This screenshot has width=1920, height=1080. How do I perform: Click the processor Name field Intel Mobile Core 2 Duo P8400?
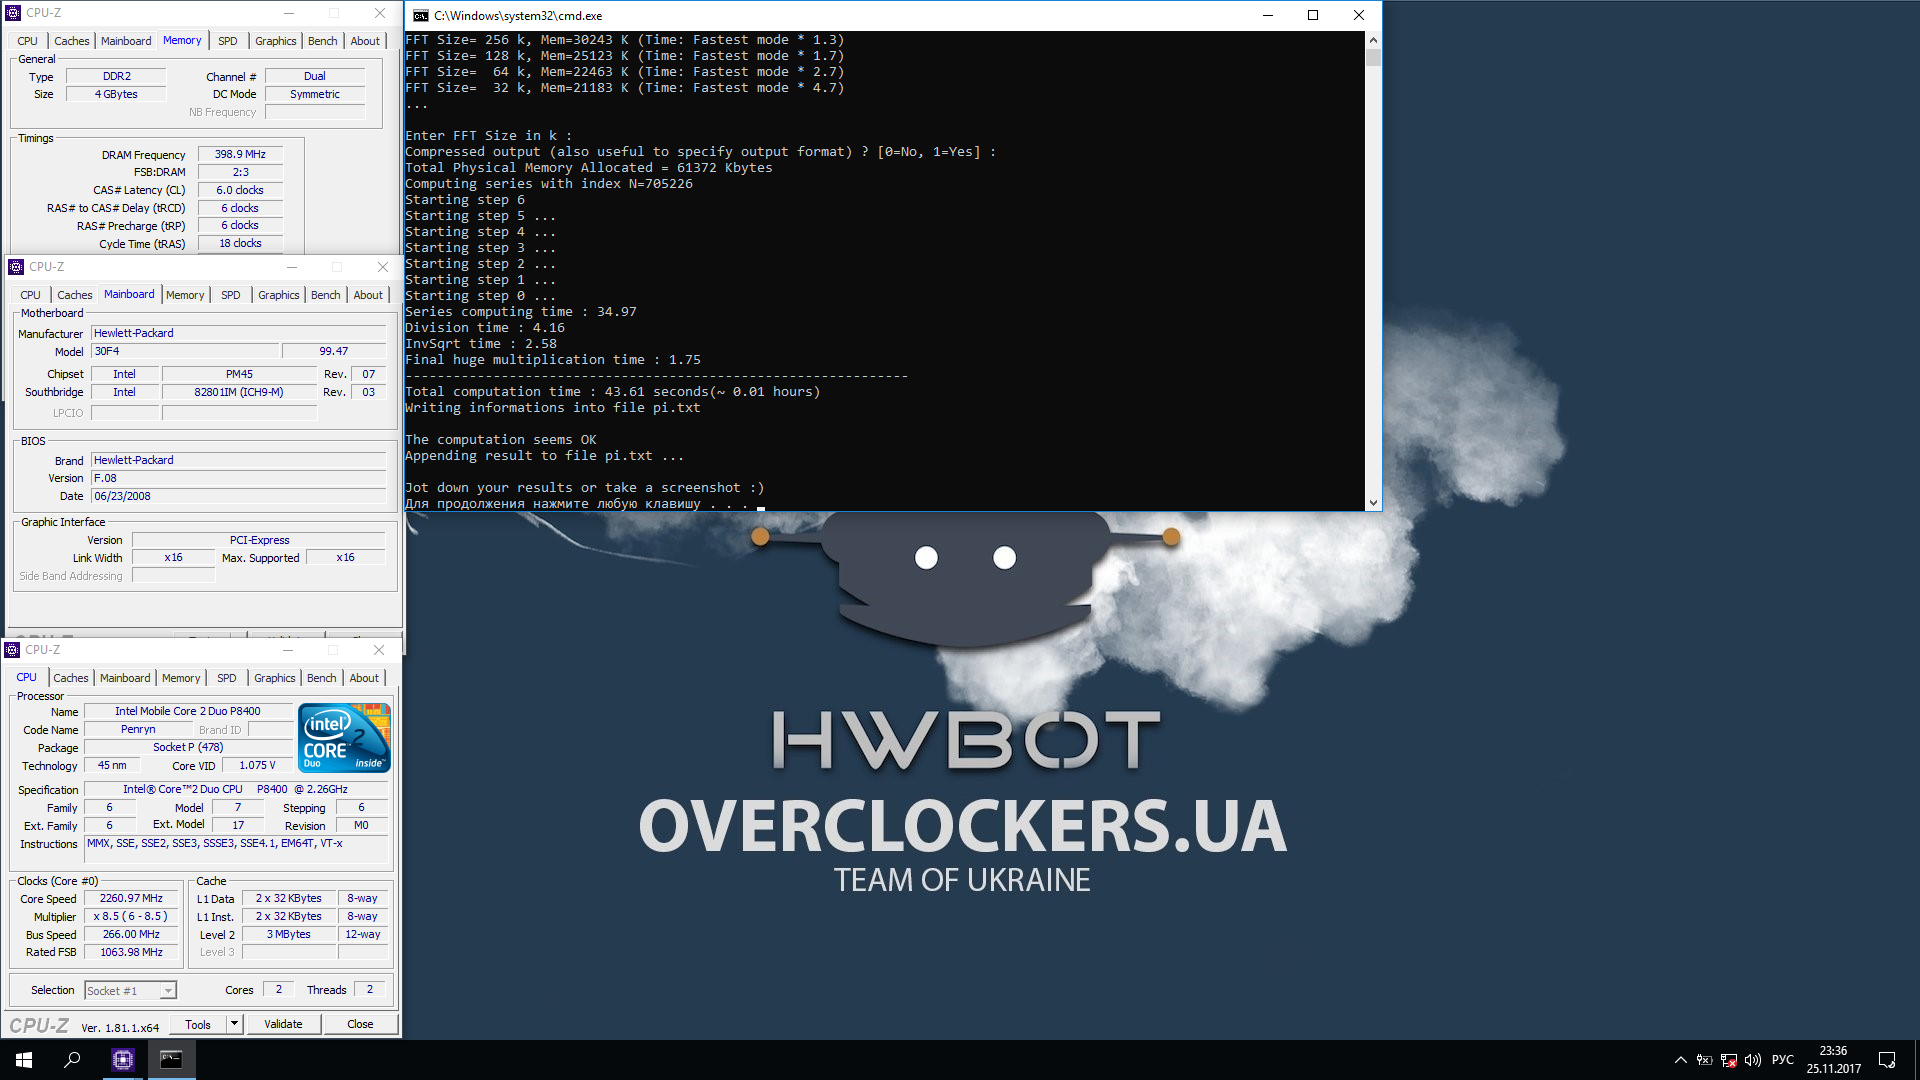[x=188, y=712]
